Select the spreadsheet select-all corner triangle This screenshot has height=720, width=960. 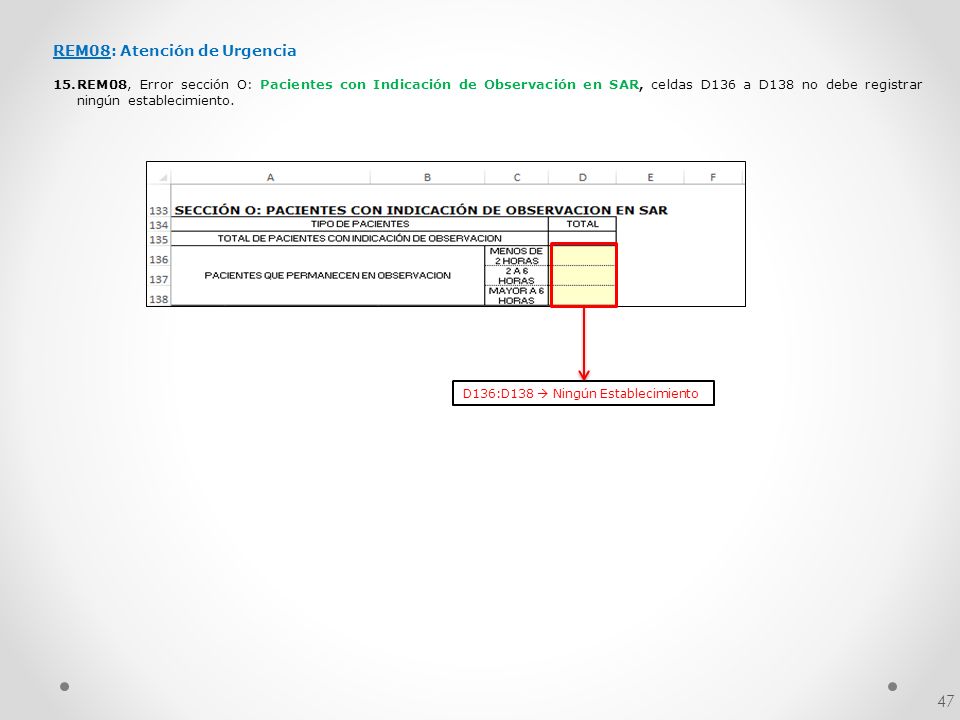(163, 178)
